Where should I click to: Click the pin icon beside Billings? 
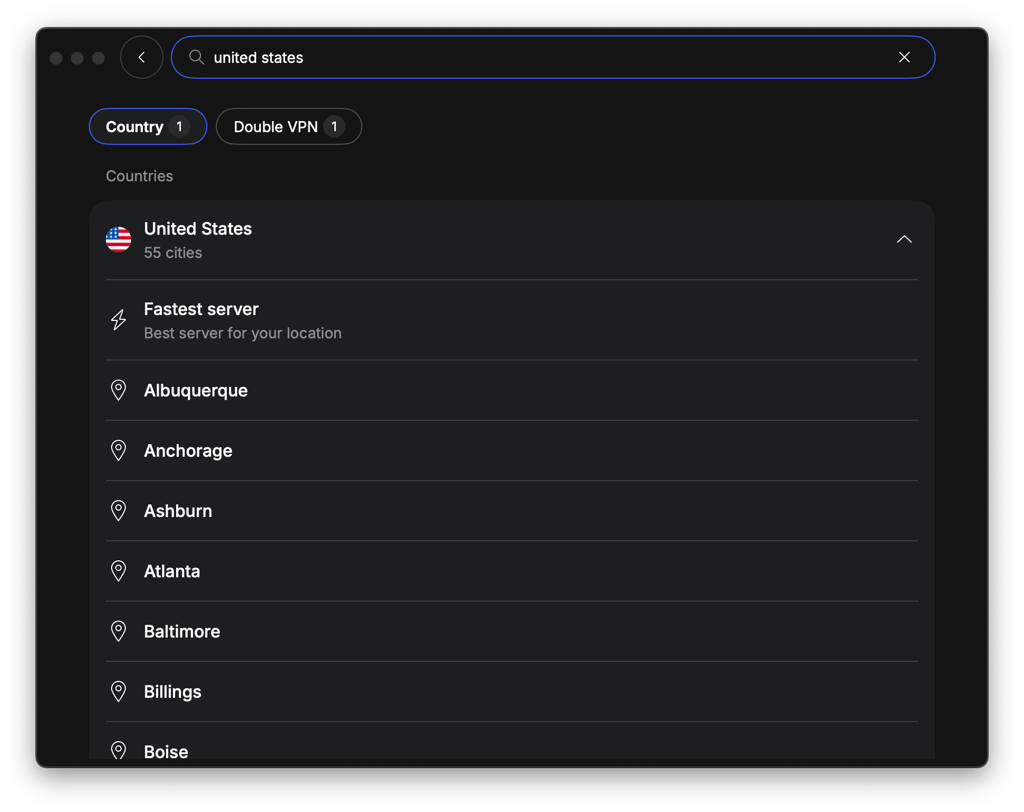118,691
